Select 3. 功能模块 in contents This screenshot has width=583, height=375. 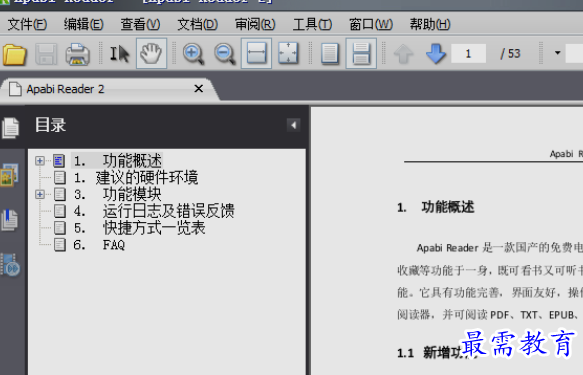[117, 194]
